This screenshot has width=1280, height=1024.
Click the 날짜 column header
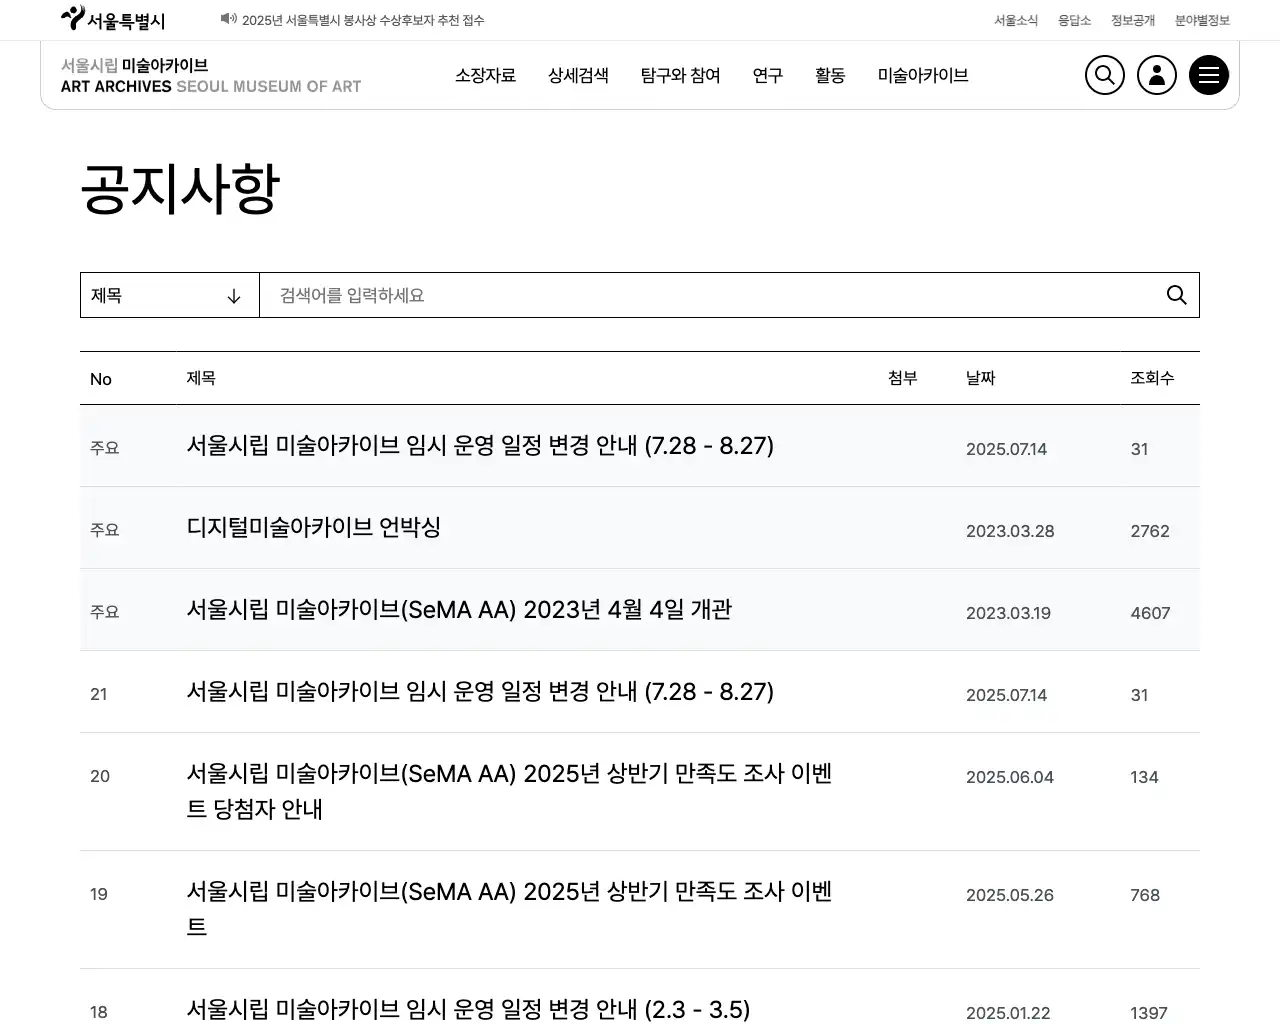click(981, 378)
